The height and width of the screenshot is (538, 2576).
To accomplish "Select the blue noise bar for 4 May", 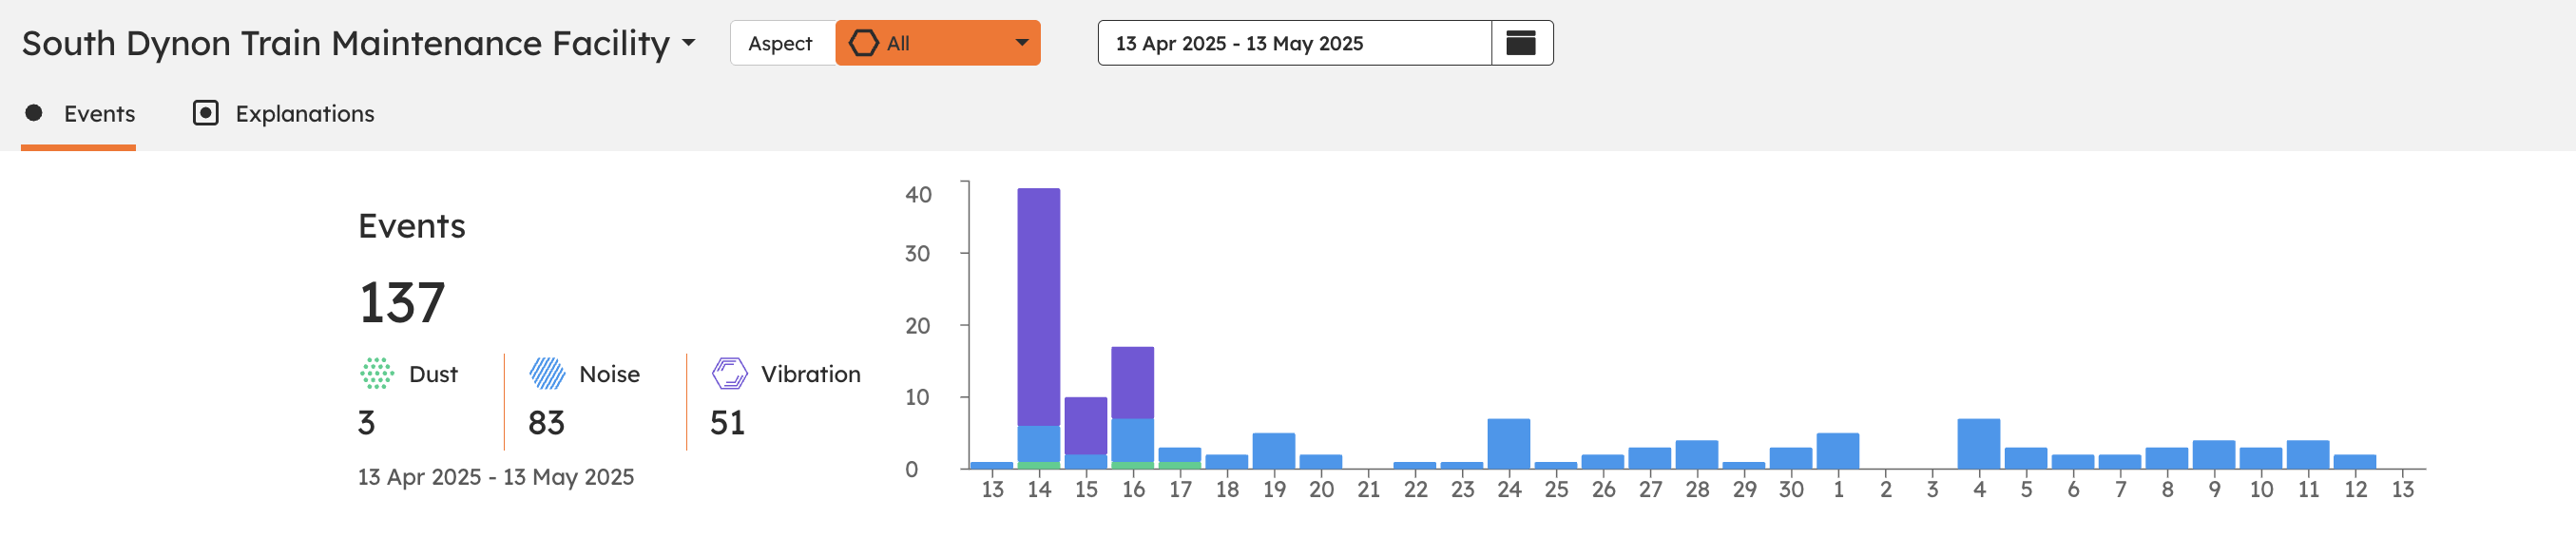I will tap(1978, 444).
